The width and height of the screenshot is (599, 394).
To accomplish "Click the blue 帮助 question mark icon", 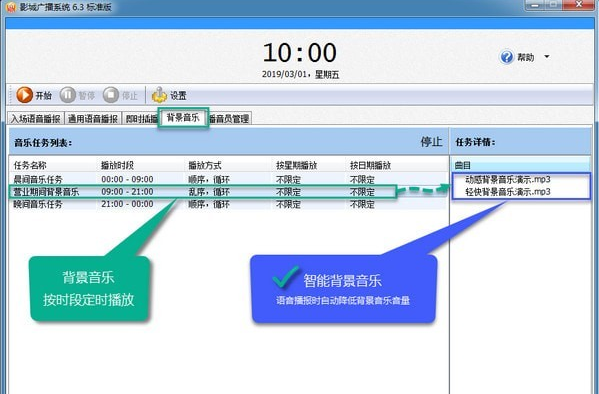I will tap(507, 57).
